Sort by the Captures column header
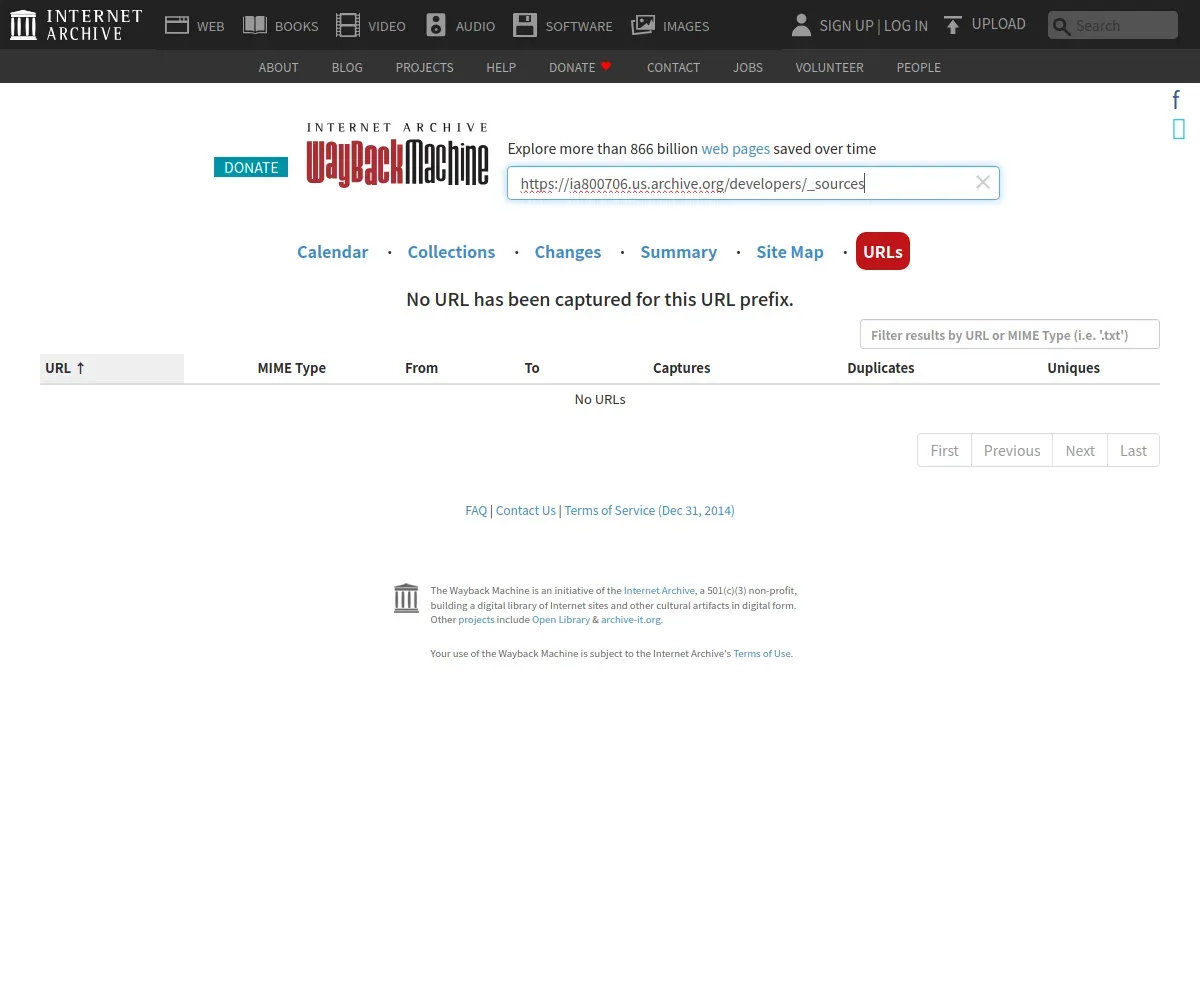 click(682, 368)
